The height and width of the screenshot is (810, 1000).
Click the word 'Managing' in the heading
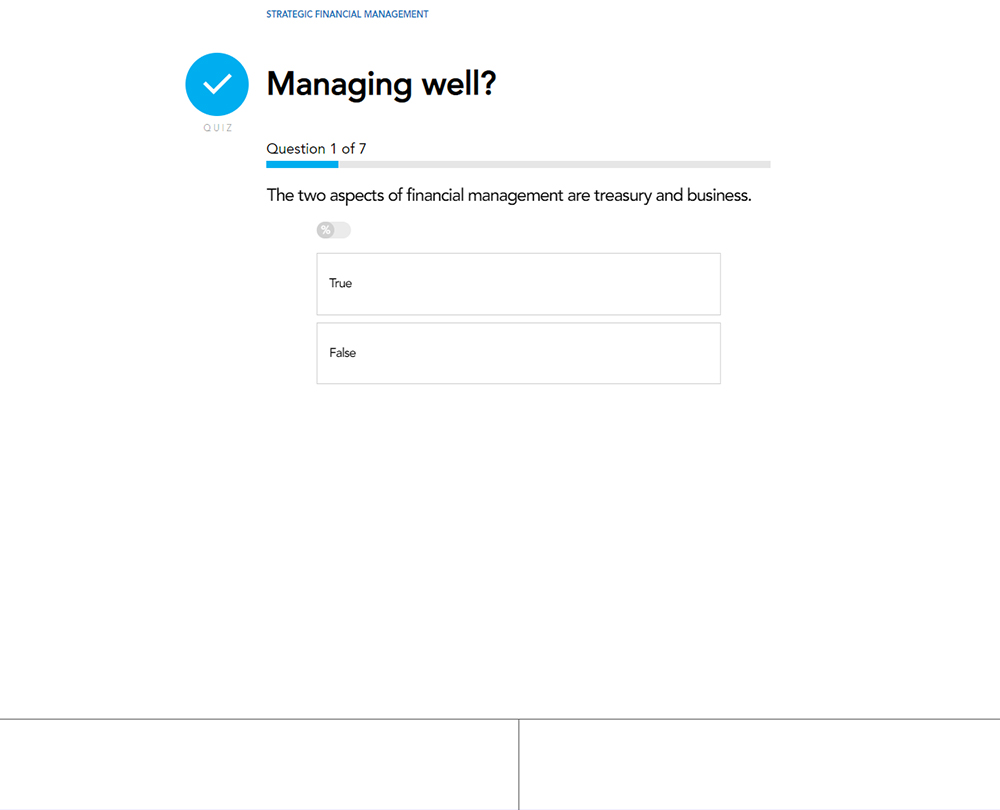[339, 84]
